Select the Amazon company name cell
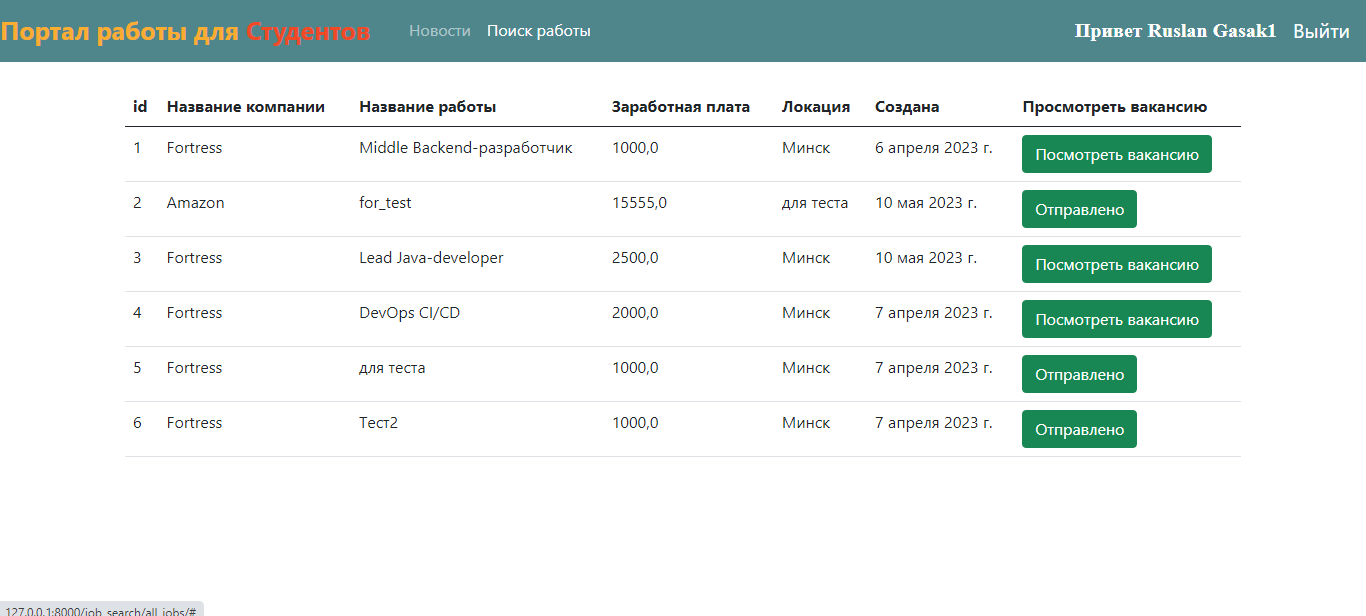Screen dimensions: 1366x616 196,203
